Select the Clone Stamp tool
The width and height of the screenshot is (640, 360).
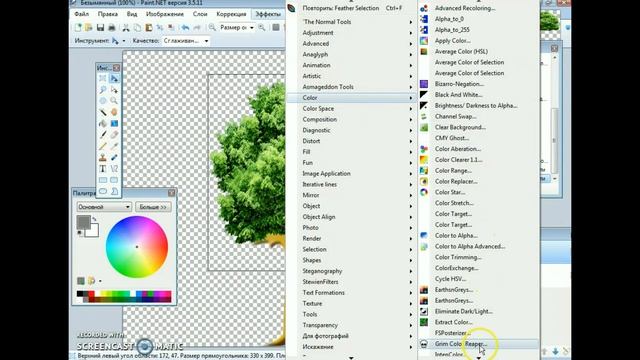103,157
